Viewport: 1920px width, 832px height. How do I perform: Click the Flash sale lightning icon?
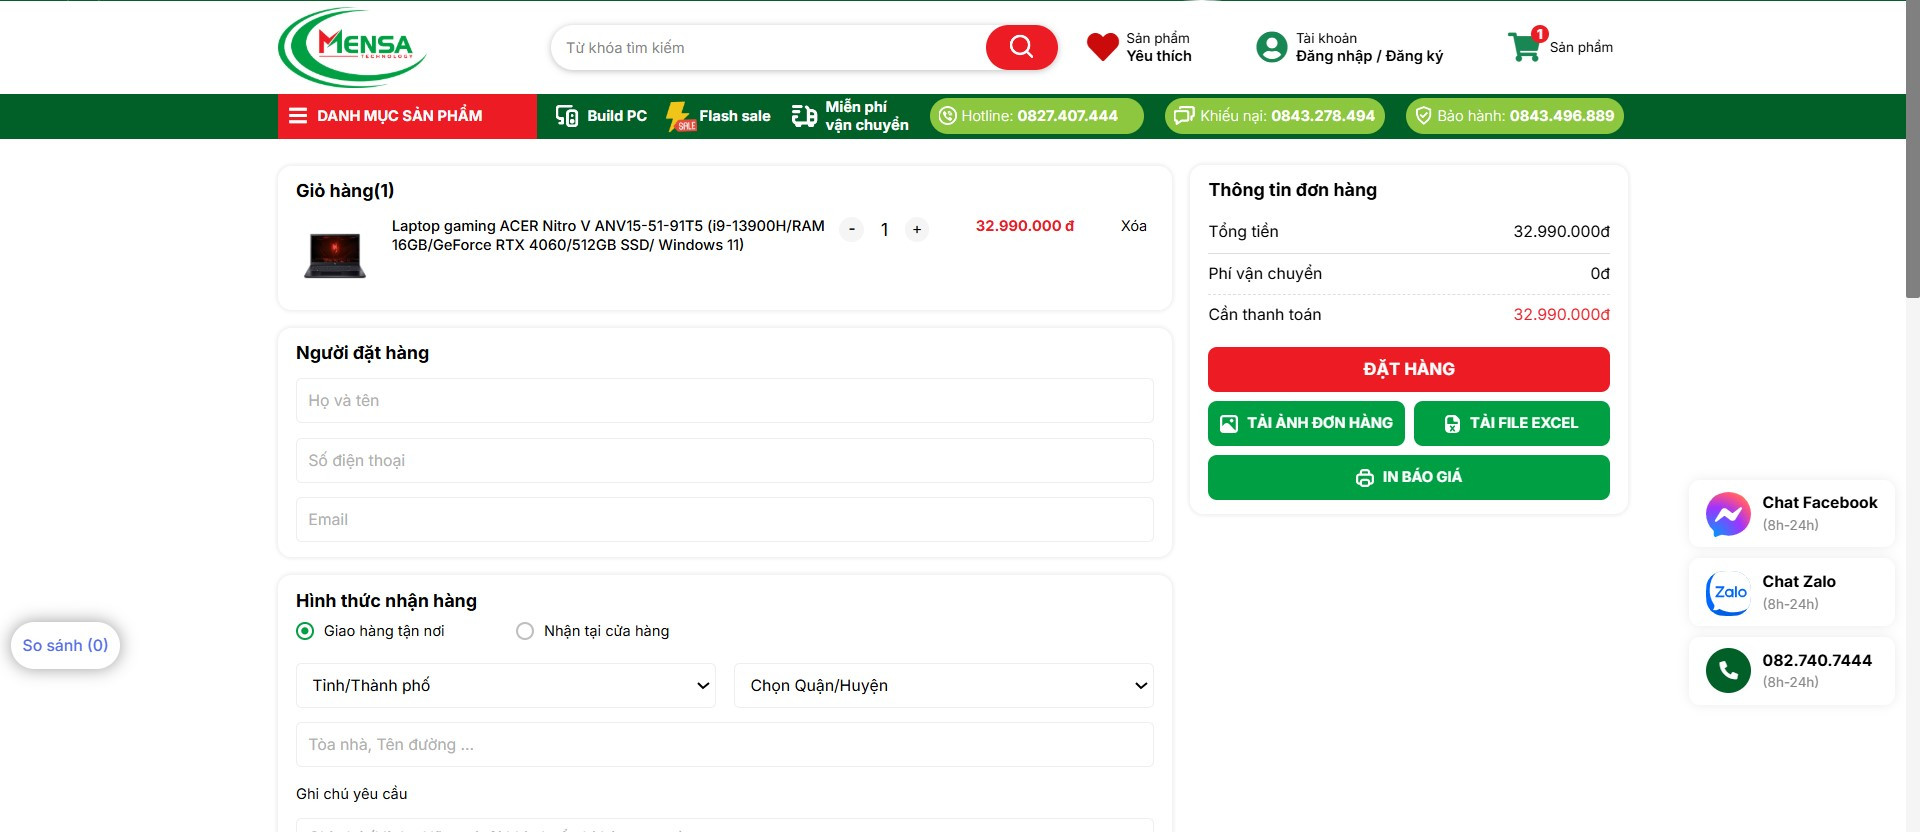[x=680, y=116]
